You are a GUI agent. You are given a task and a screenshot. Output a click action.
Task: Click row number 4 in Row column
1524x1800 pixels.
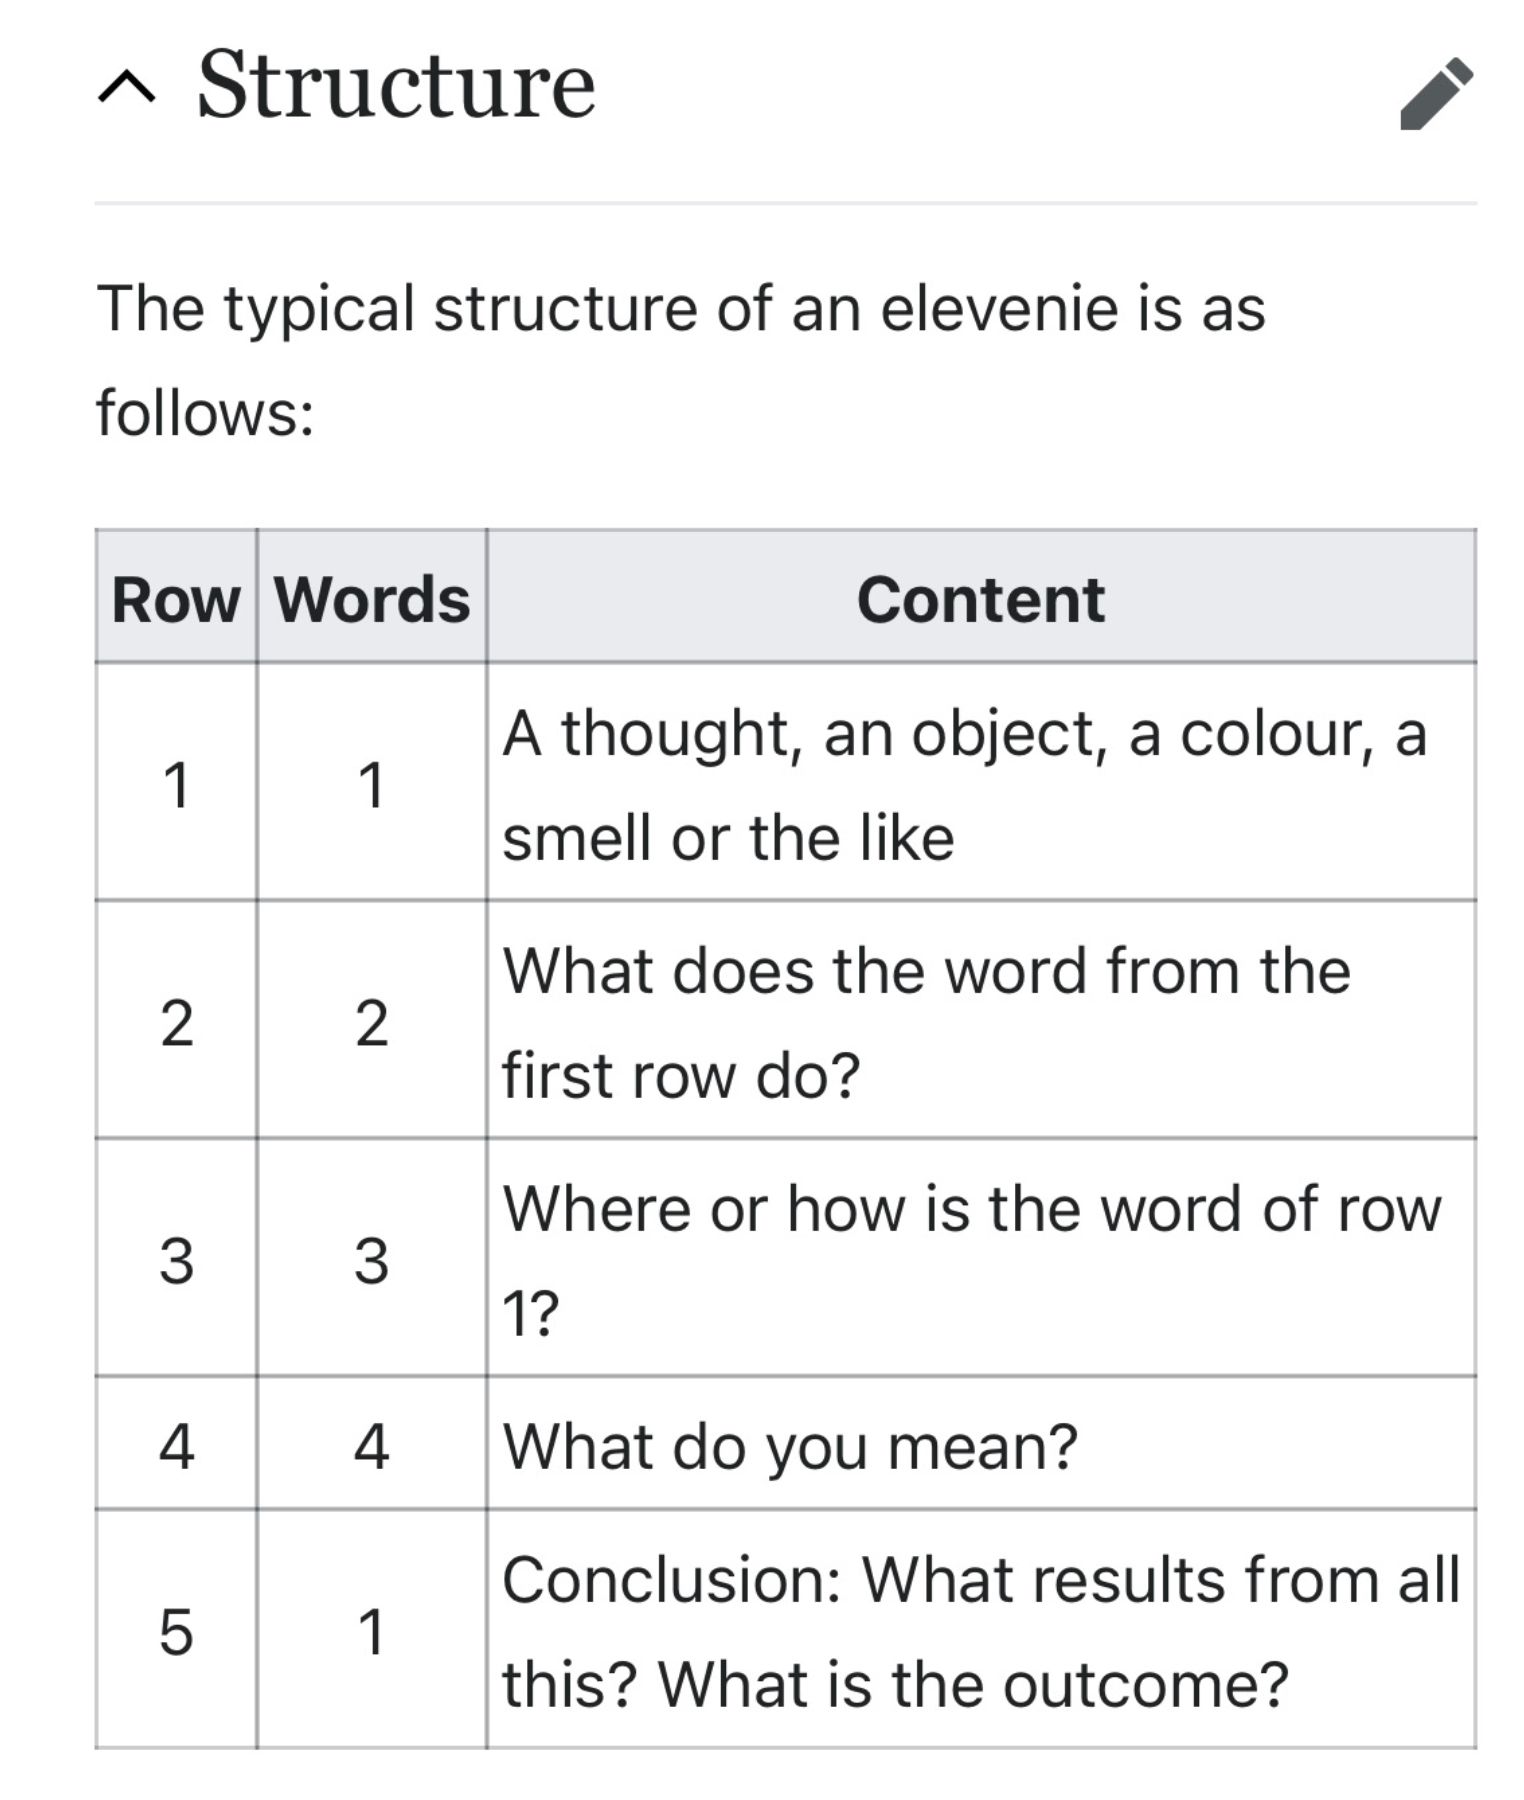[x=176, y=1446]
